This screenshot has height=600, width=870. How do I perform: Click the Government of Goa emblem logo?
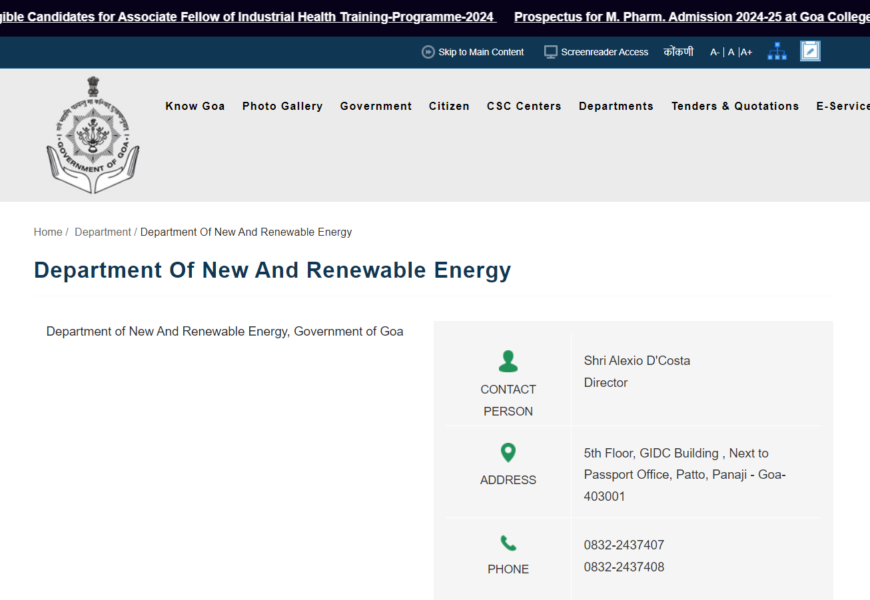(x=93, y=135)
